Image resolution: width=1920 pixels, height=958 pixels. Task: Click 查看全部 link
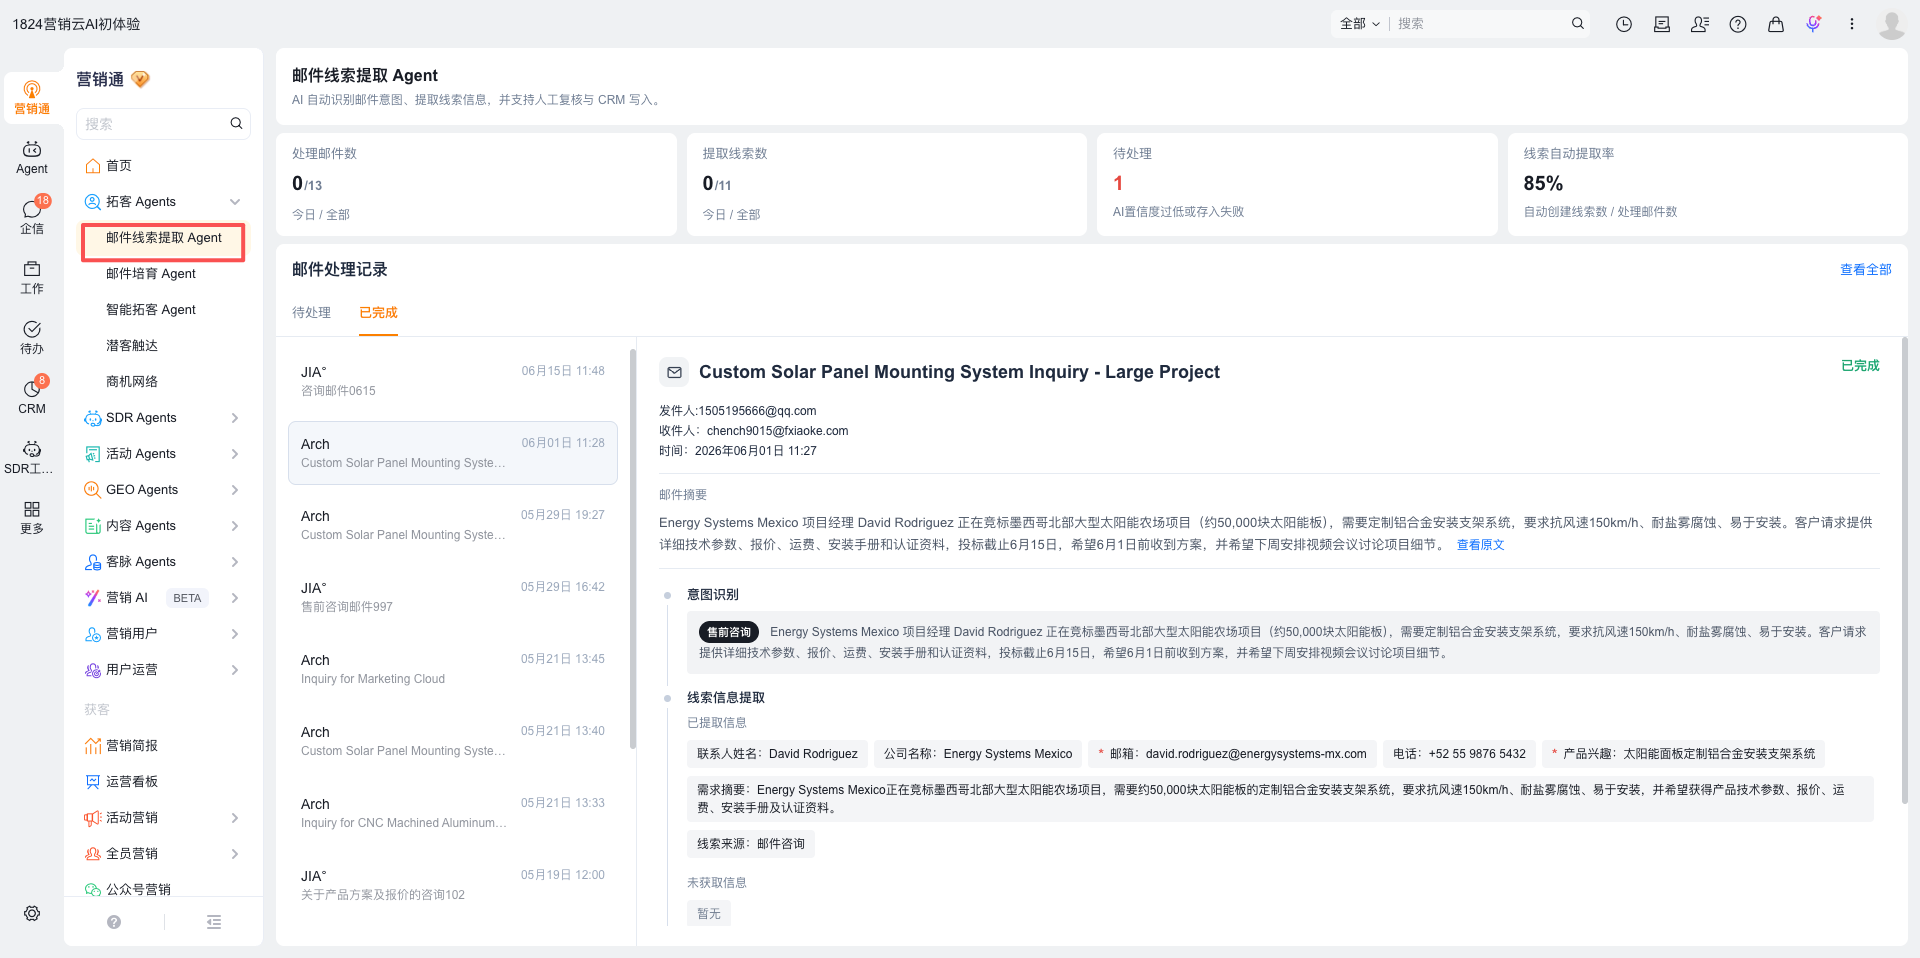point(1865,270)
